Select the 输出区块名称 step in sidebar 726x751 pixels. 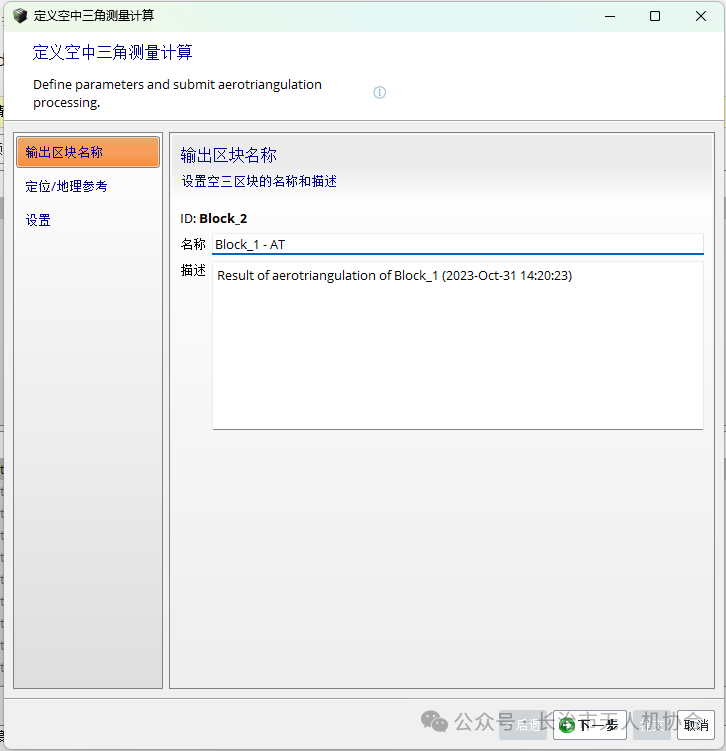88,152
